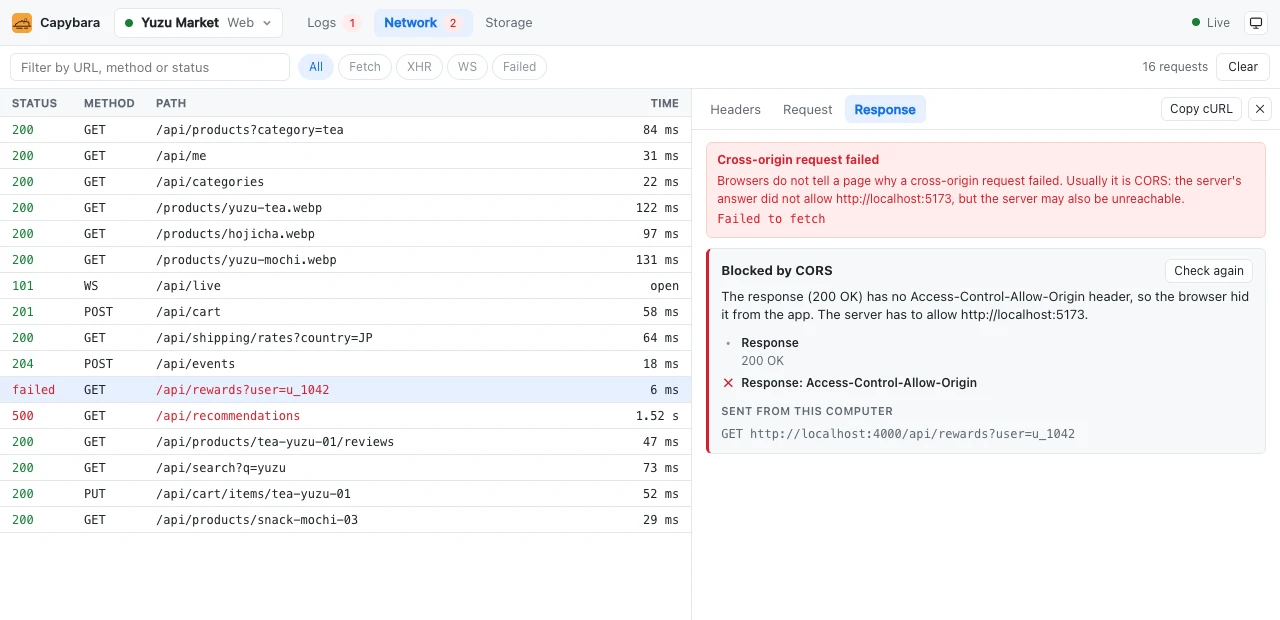Click the red X failed check icon
This screenshot has width=1280, height=620.
728,383
